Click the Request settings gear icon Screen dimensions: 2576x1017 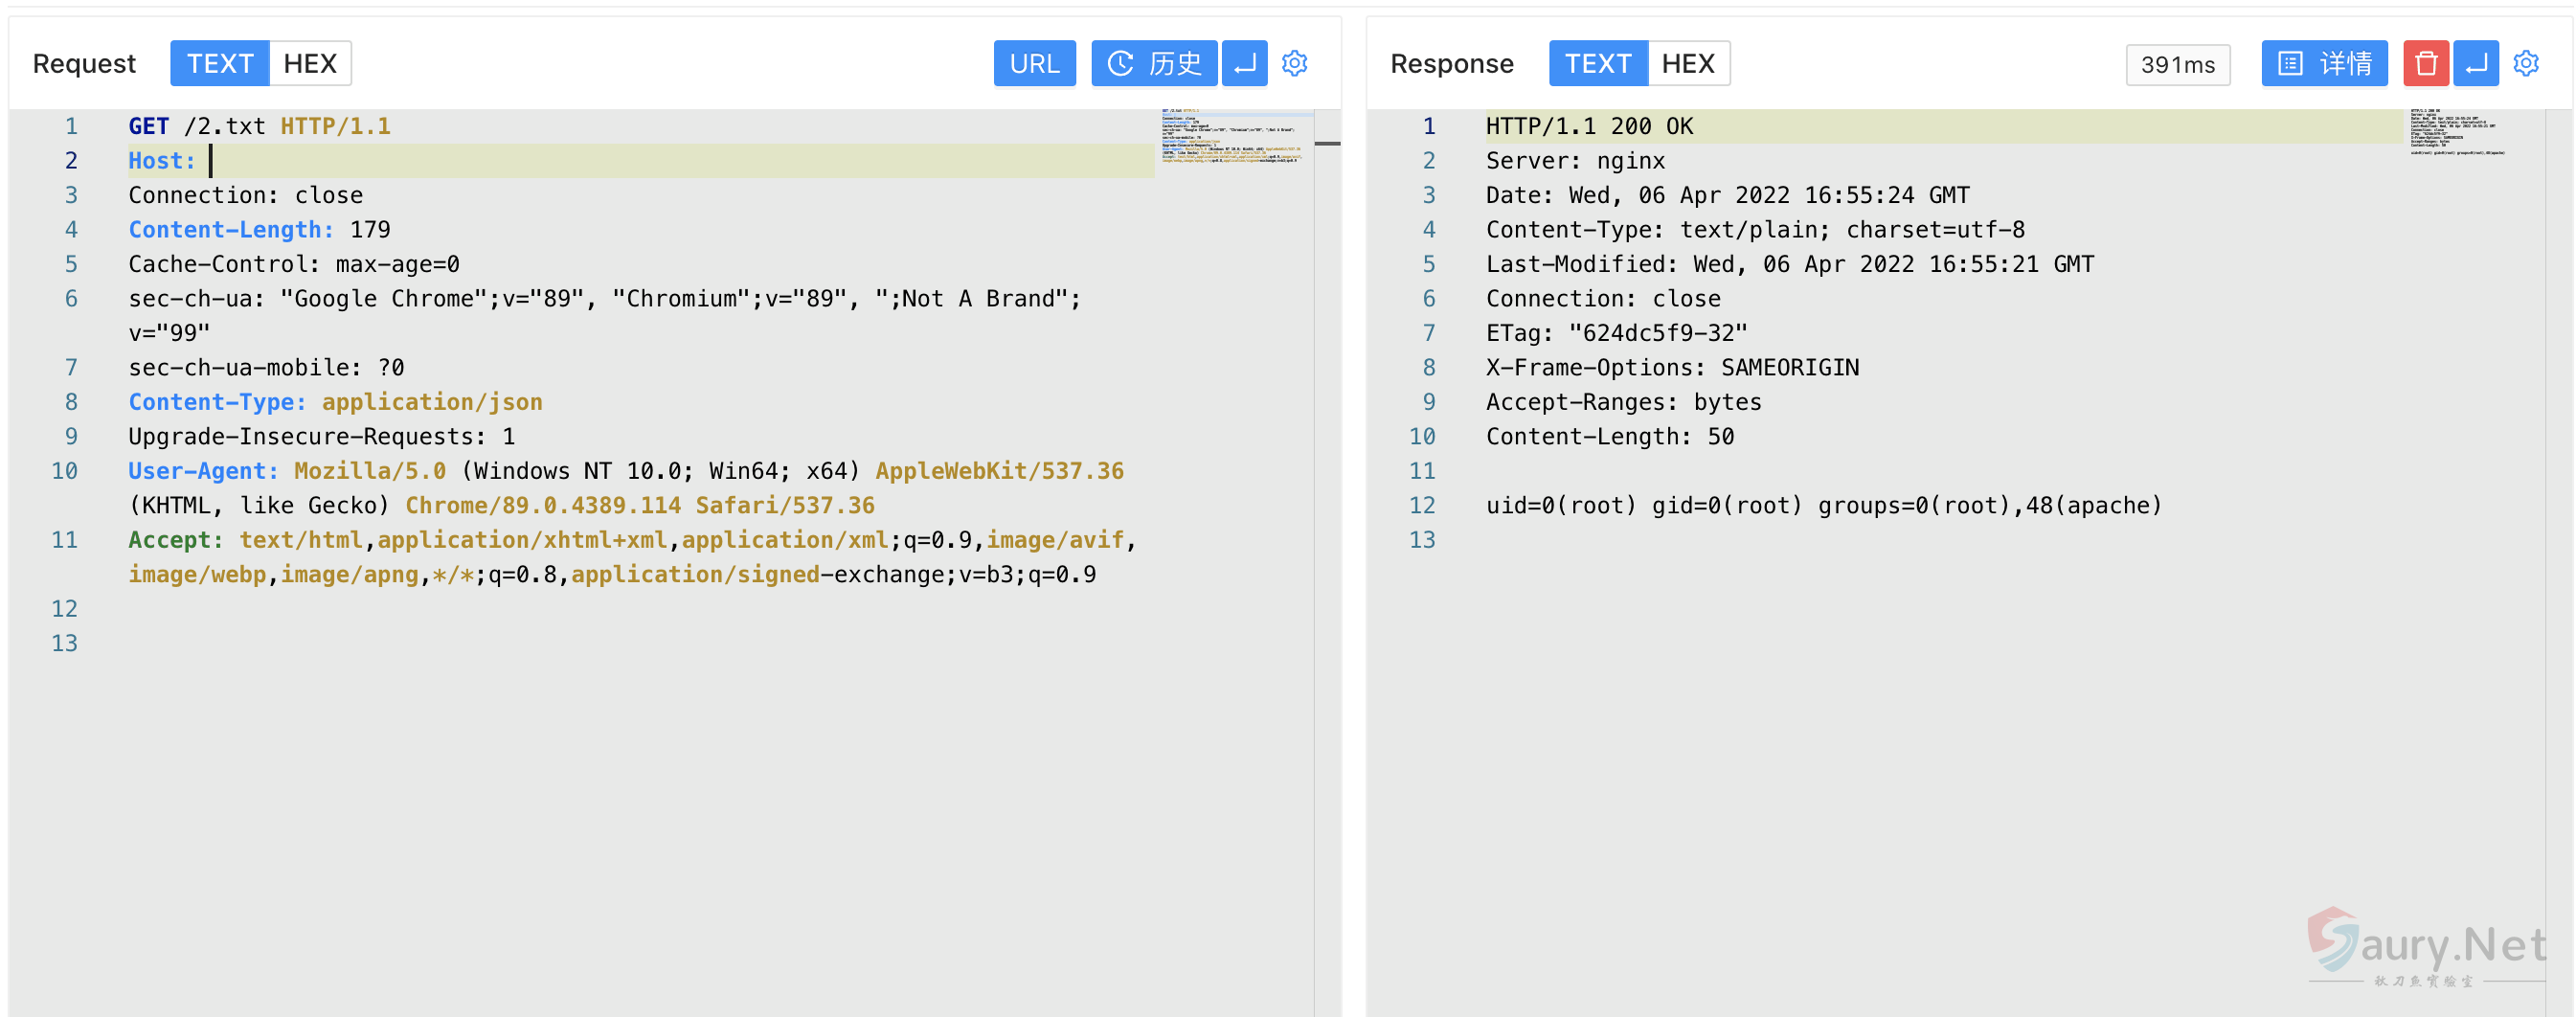tap(1294, 64)
